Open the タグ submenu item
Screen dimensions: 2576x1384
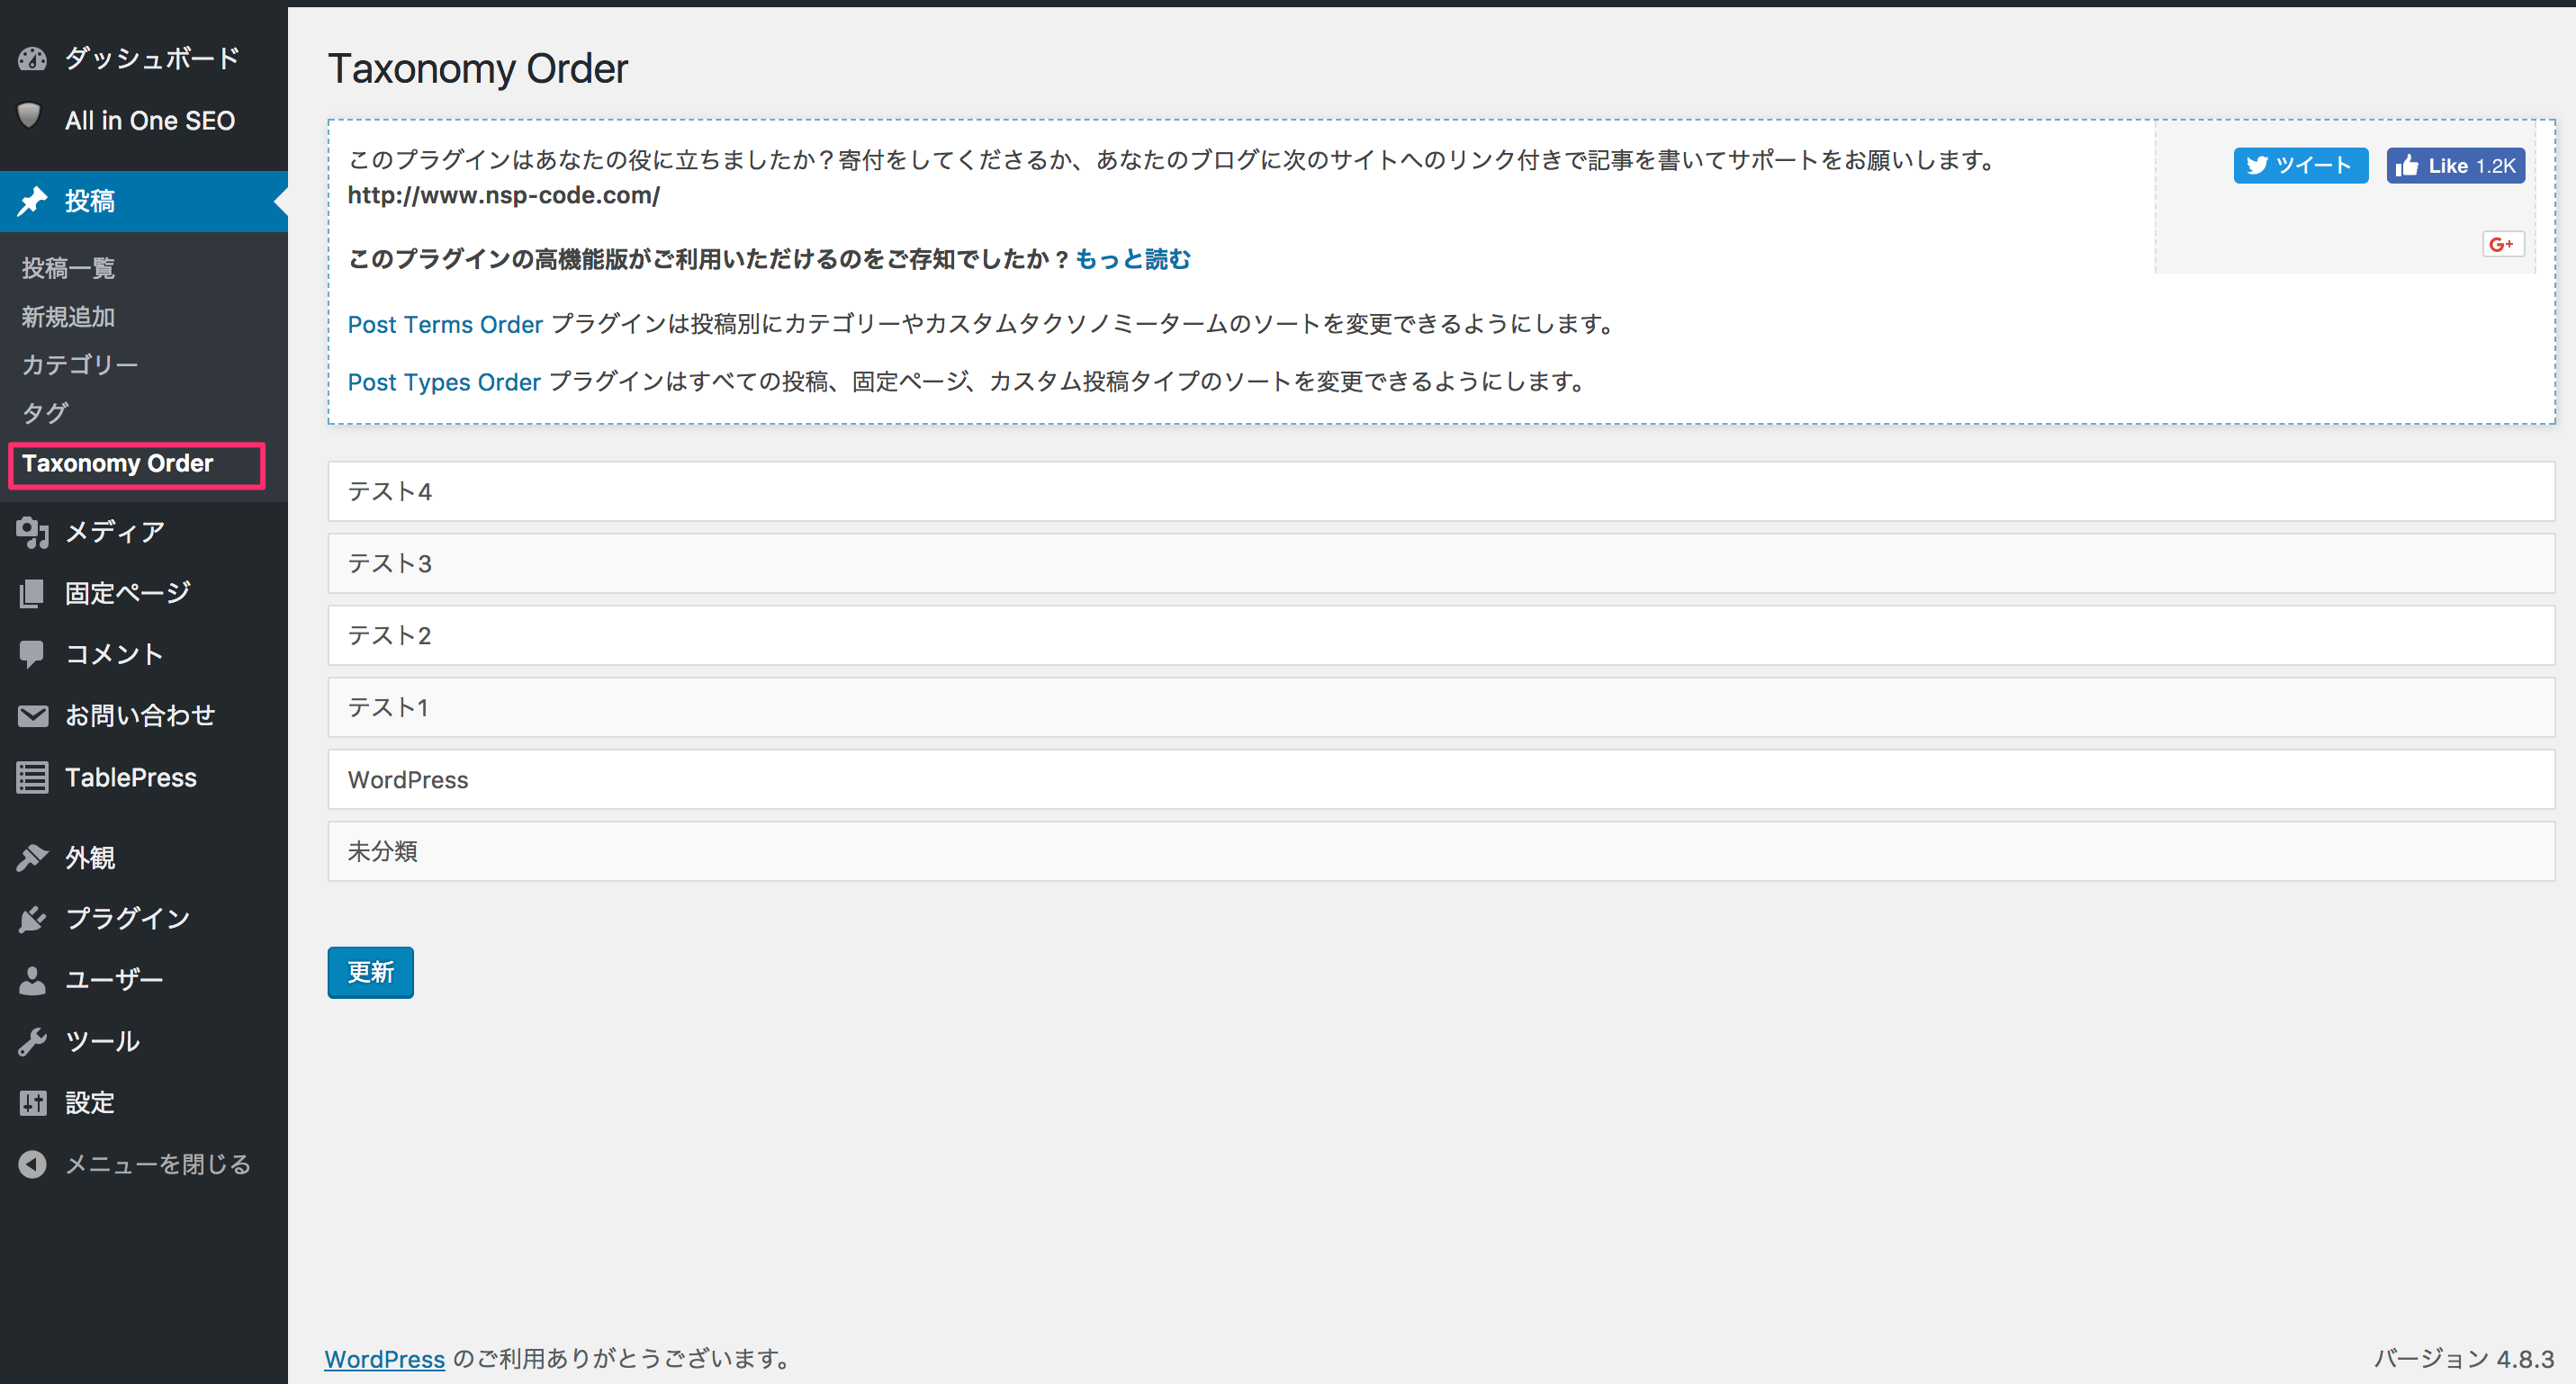coord(45,413)
